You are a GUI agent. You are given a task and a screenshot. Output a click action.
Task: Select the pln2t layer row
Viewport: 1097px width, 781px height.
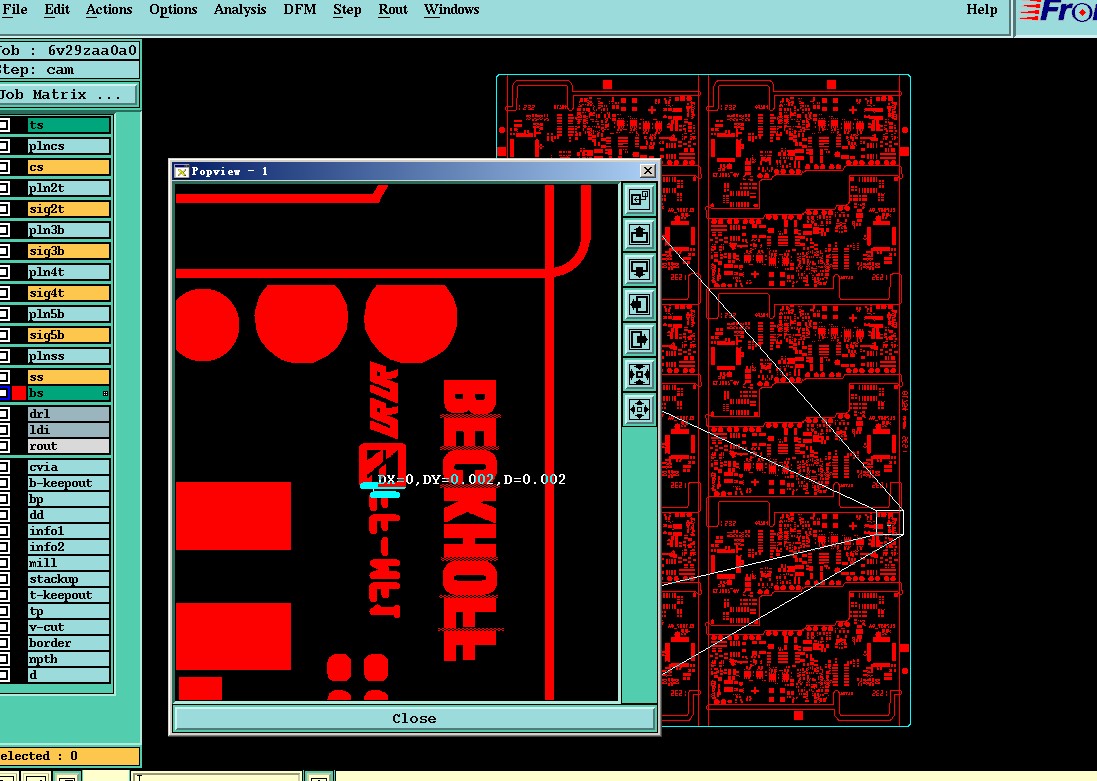[x=69, y=188]
